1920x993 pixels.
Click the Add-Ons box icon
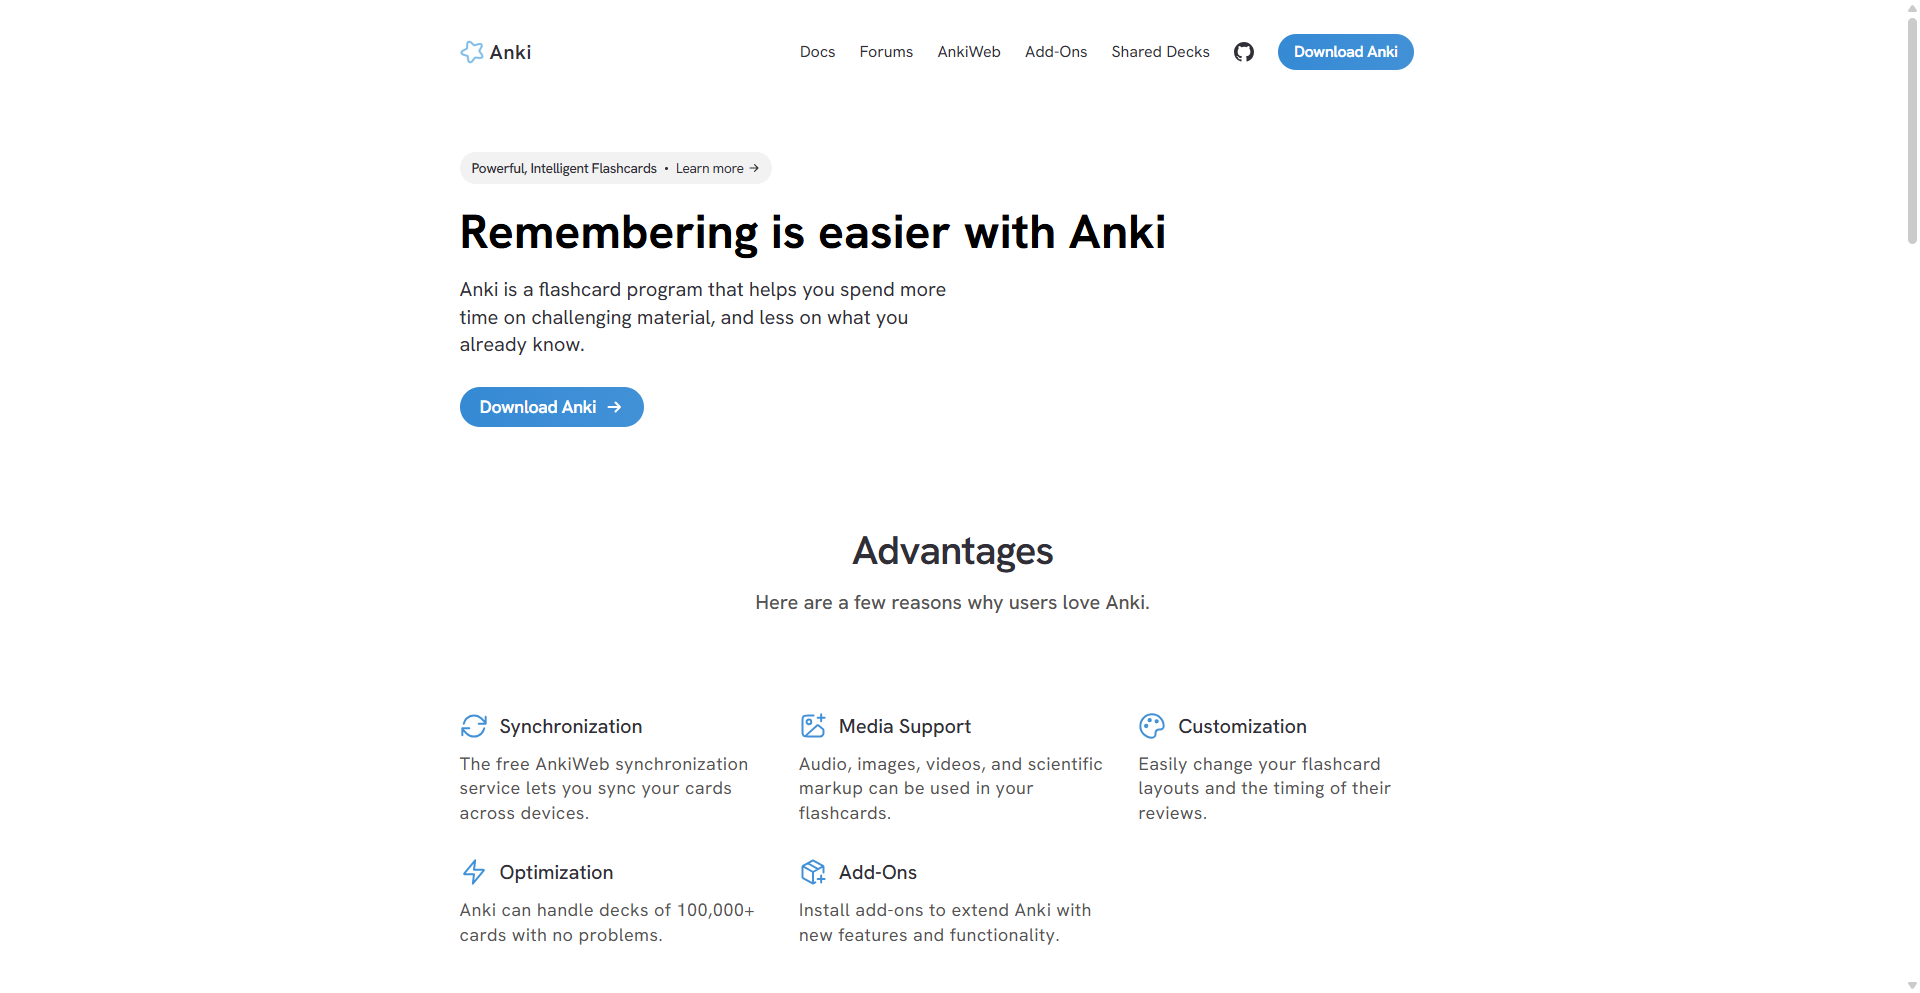pyautogui.click(x=813, y=872)
